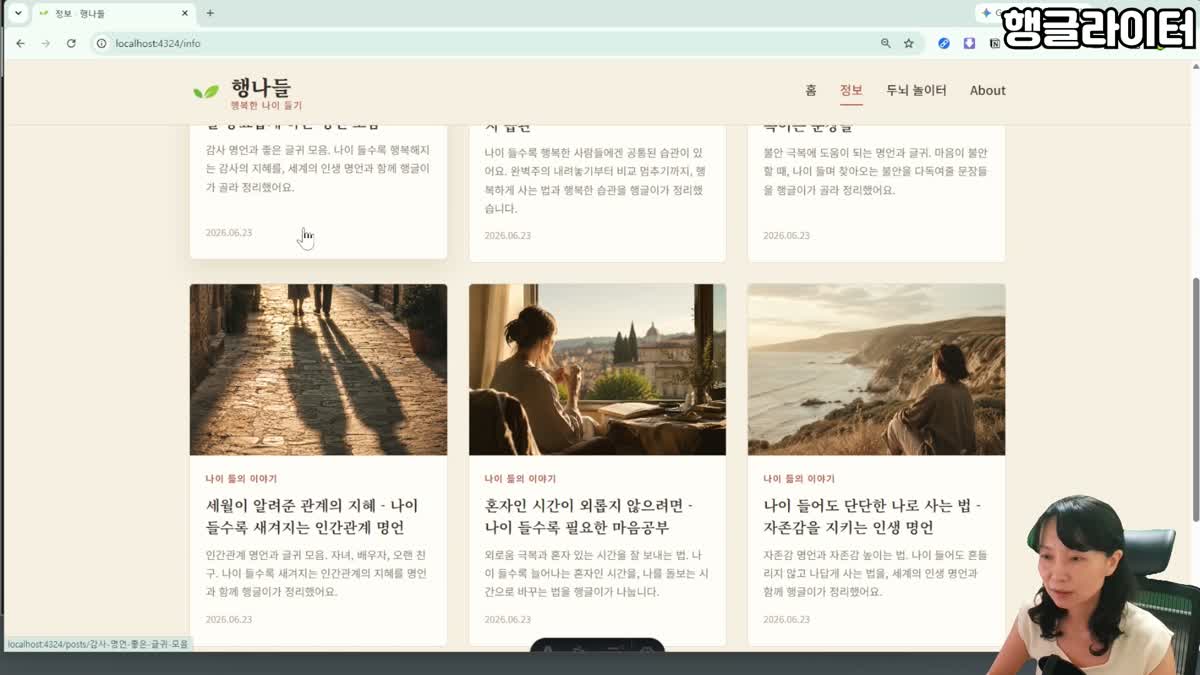The height and width of the screenshot is (675, 1200).
Task: Bookmark this page with the star icon
Action: (x=909, y=44)
